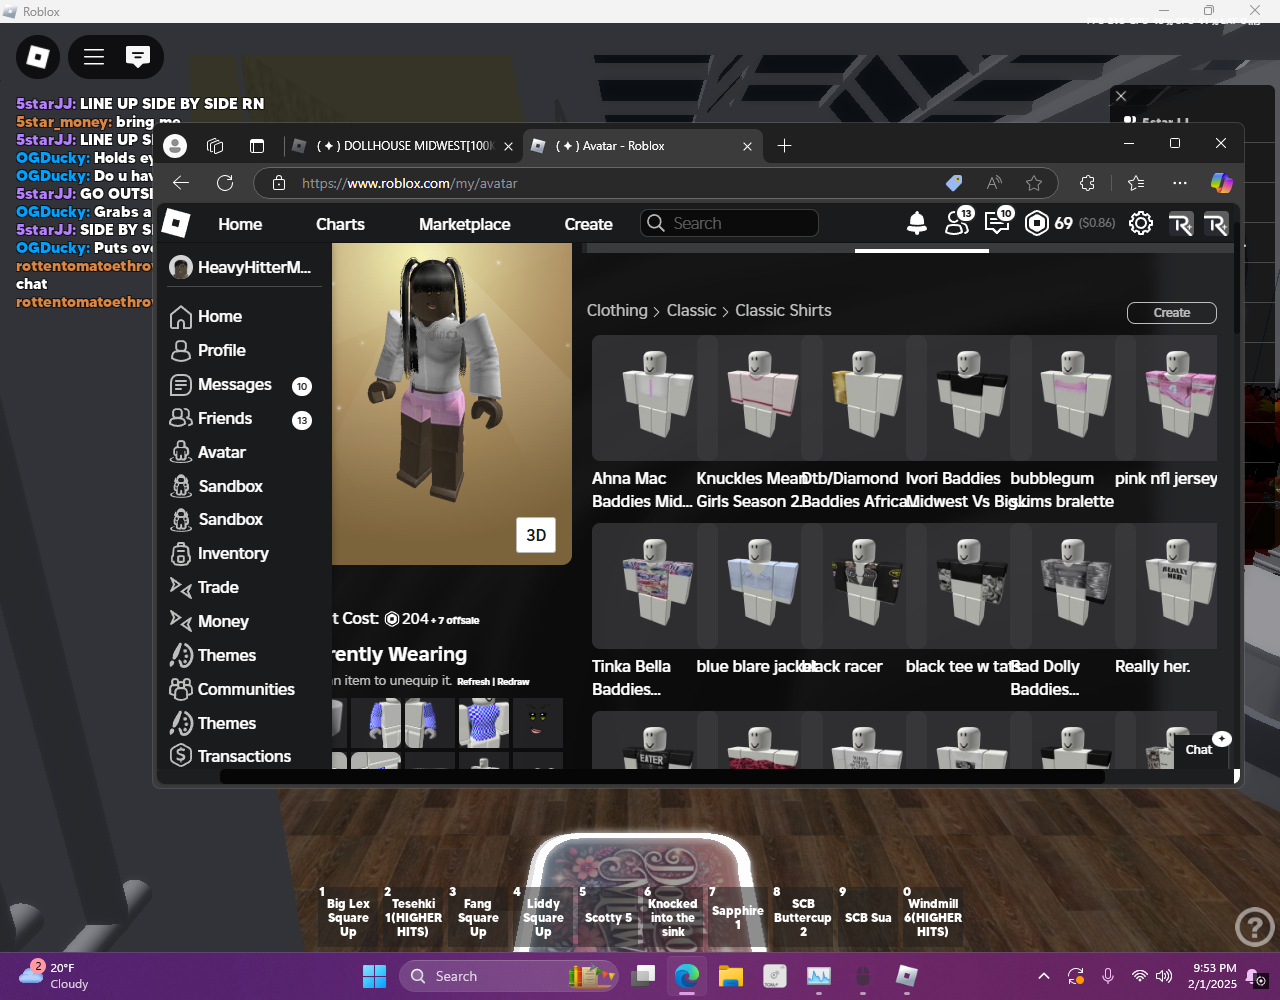The image size is (1280, 1000).
Task: Close the DOLLHOUSE MIDWEST tab
Action: 508,146
